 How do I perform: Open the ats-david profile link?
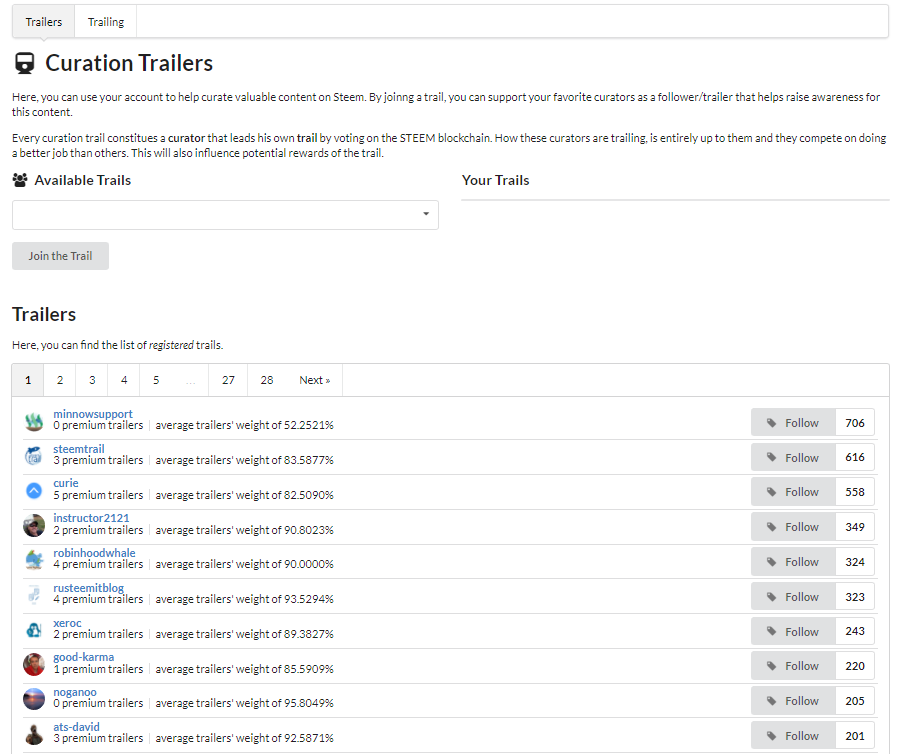click(x=76, y=727)
